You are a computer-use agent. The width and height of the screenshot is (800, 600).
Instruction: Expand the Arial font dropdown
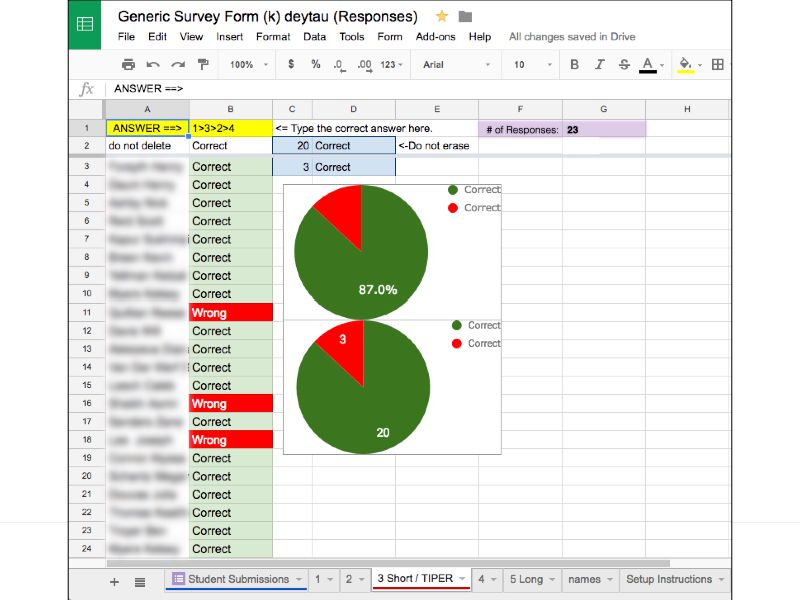pyautogui.click(x=457, y=64)
